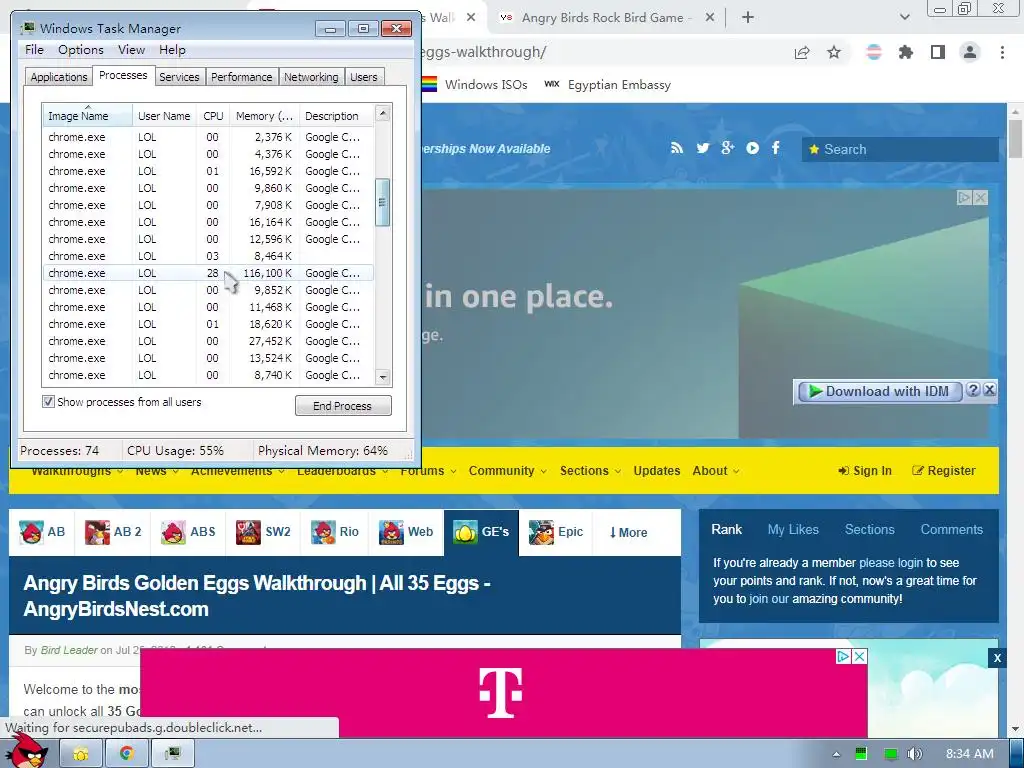The height and width of the screenshot is (768, 1024).
Task: Open Chrome extensions puzzle icon
Action: click(905, 52)
